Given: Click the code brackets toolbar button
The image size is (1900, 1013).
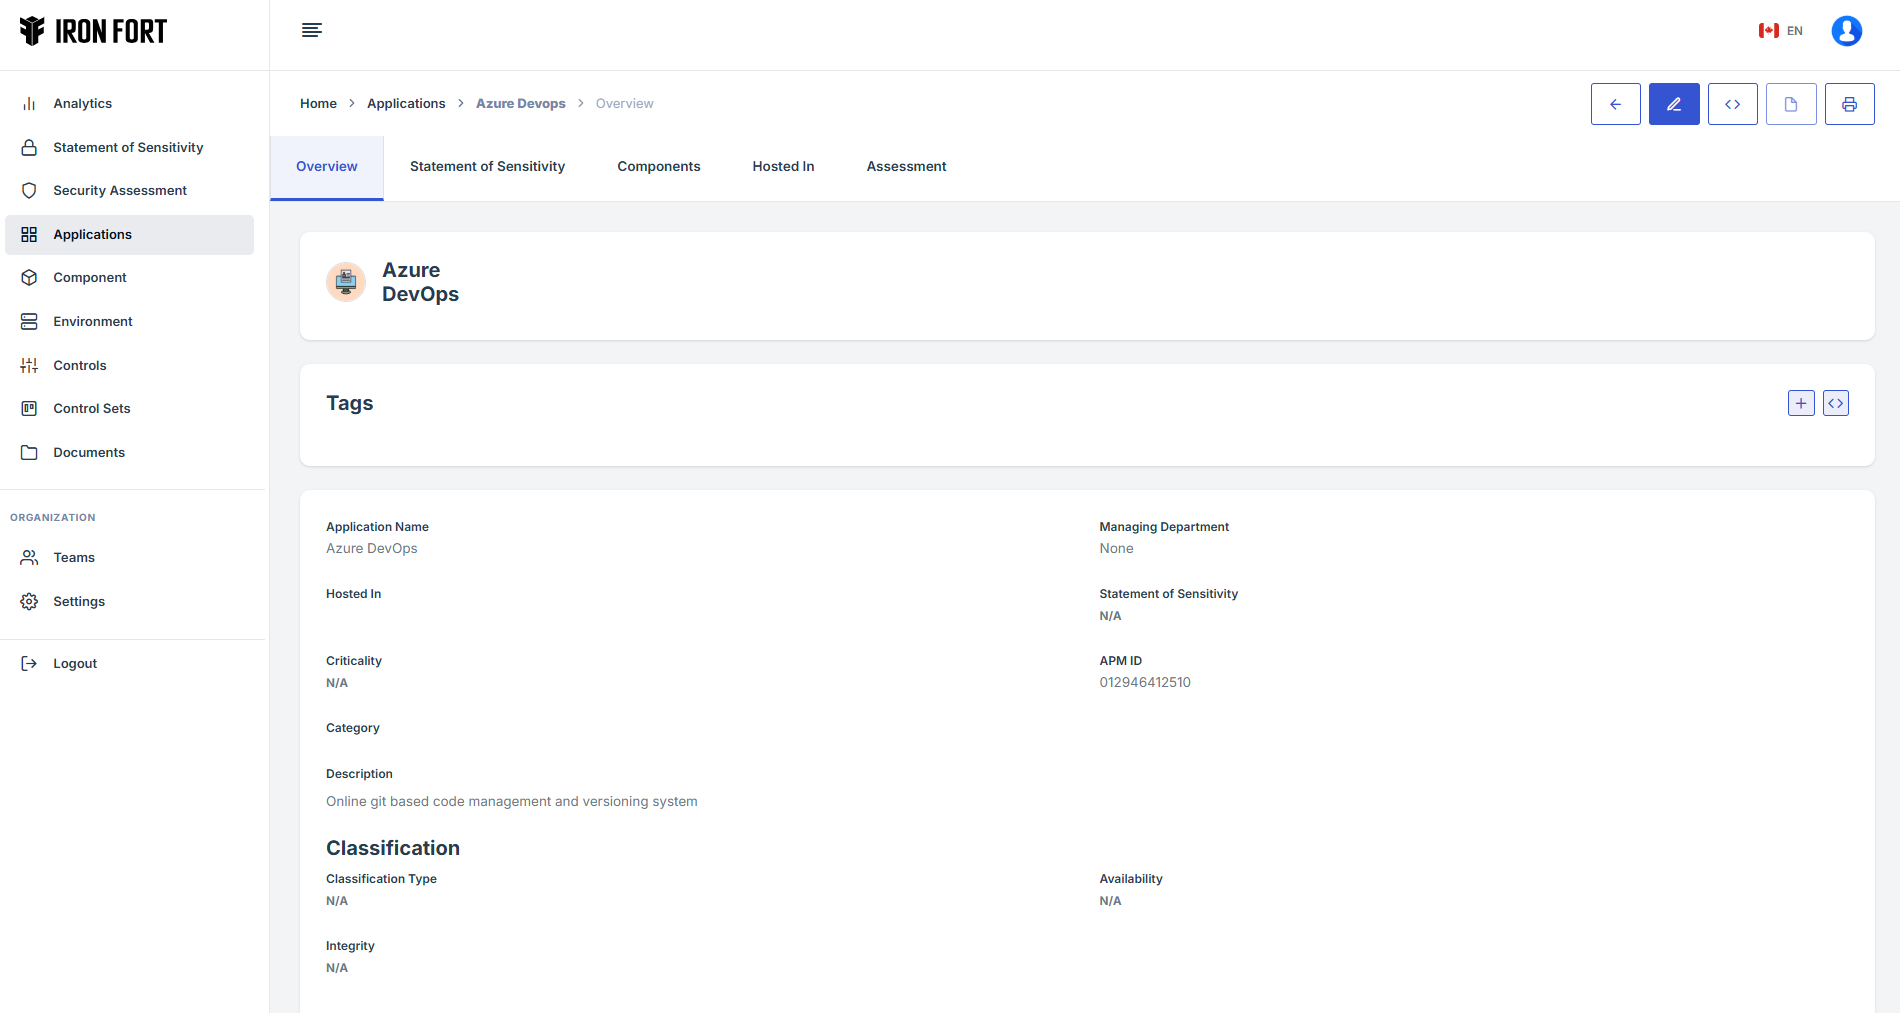Looking at the screenshot, I should [1732, 104].
